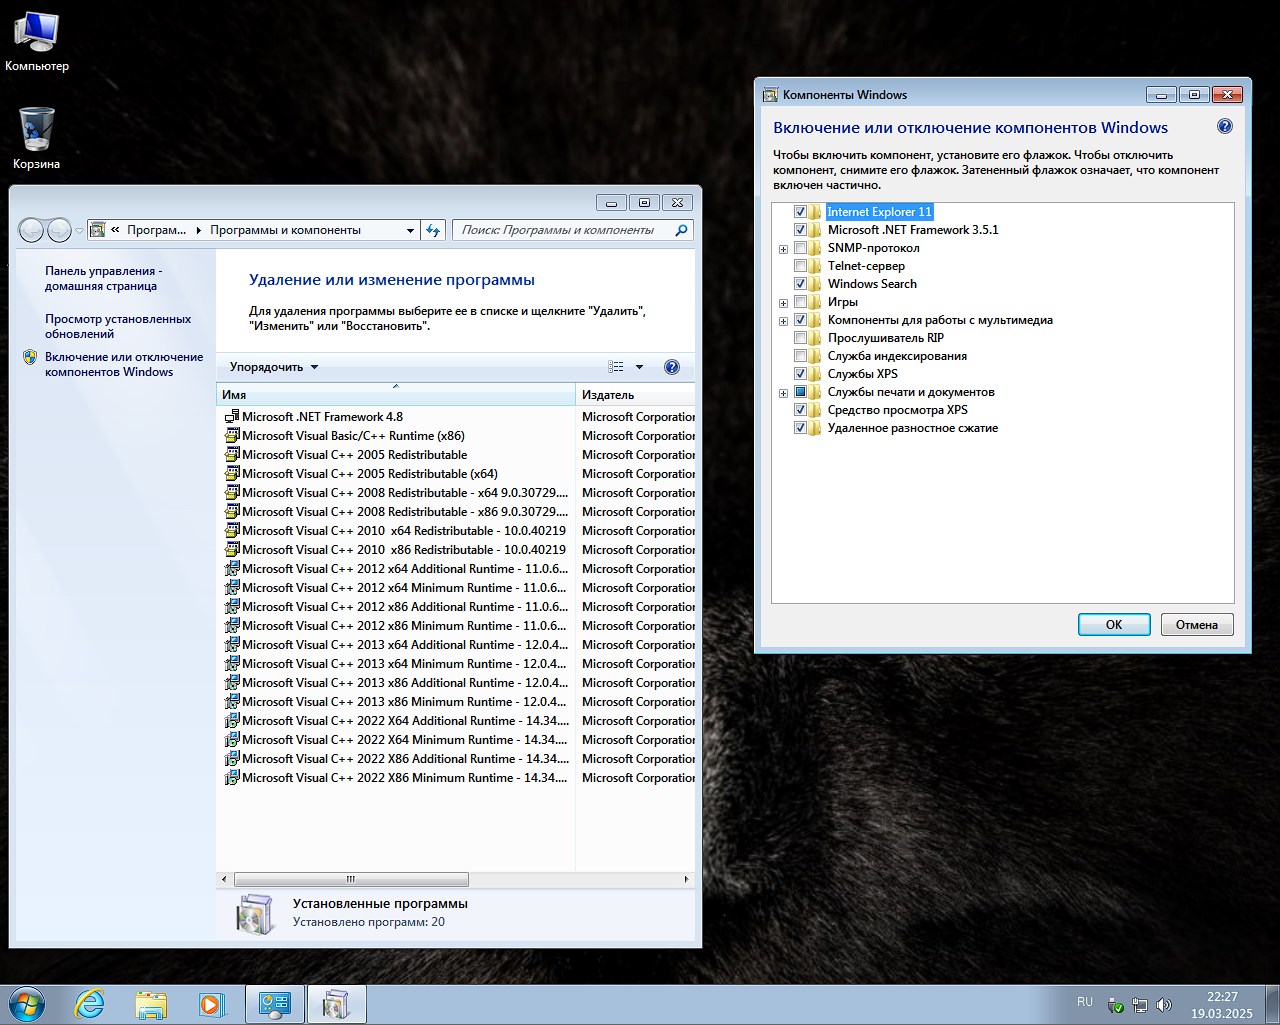This screenshot has width=1280, height=1025.
Task: Open dropdown arrow after Програм... breadcrumb
Action: pos(198,230)
